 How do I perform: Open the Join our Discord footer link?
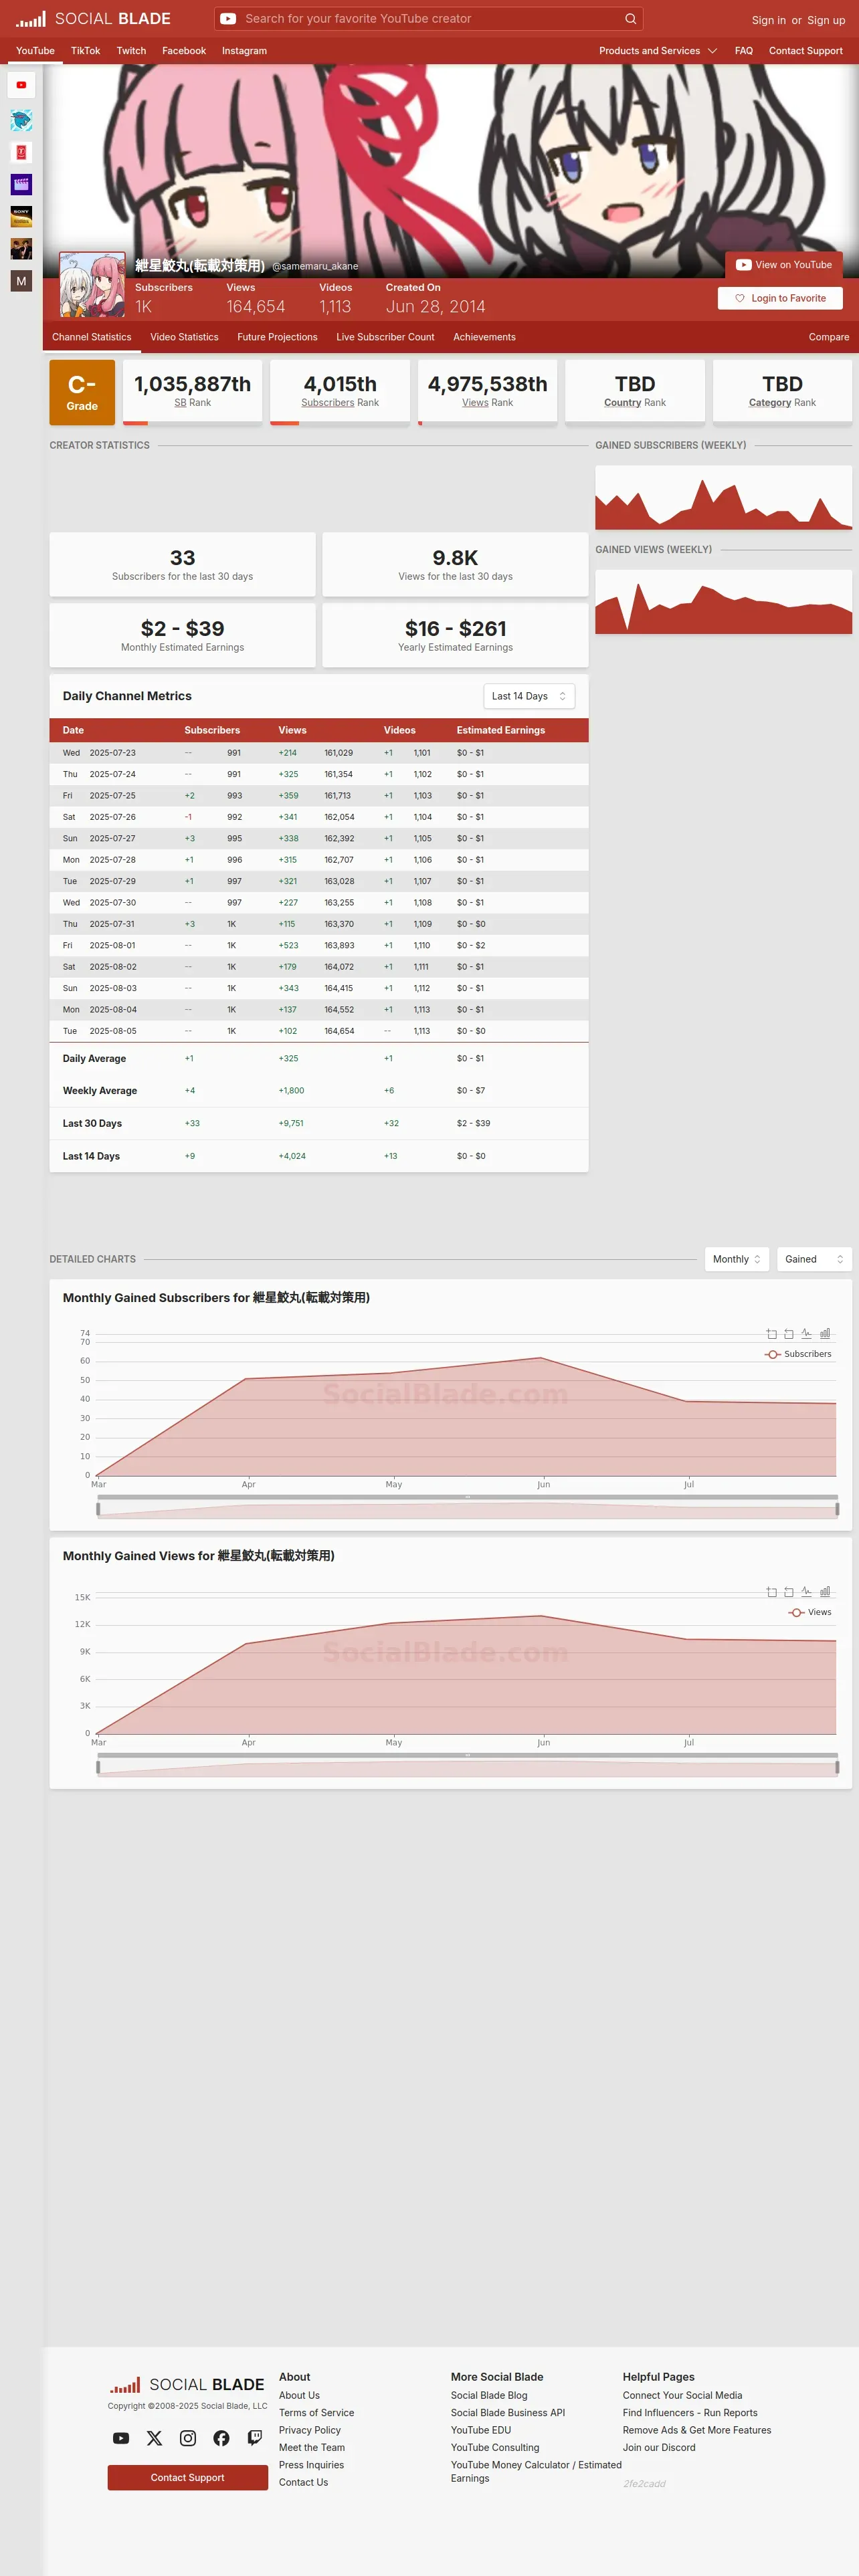[659, 2448]
